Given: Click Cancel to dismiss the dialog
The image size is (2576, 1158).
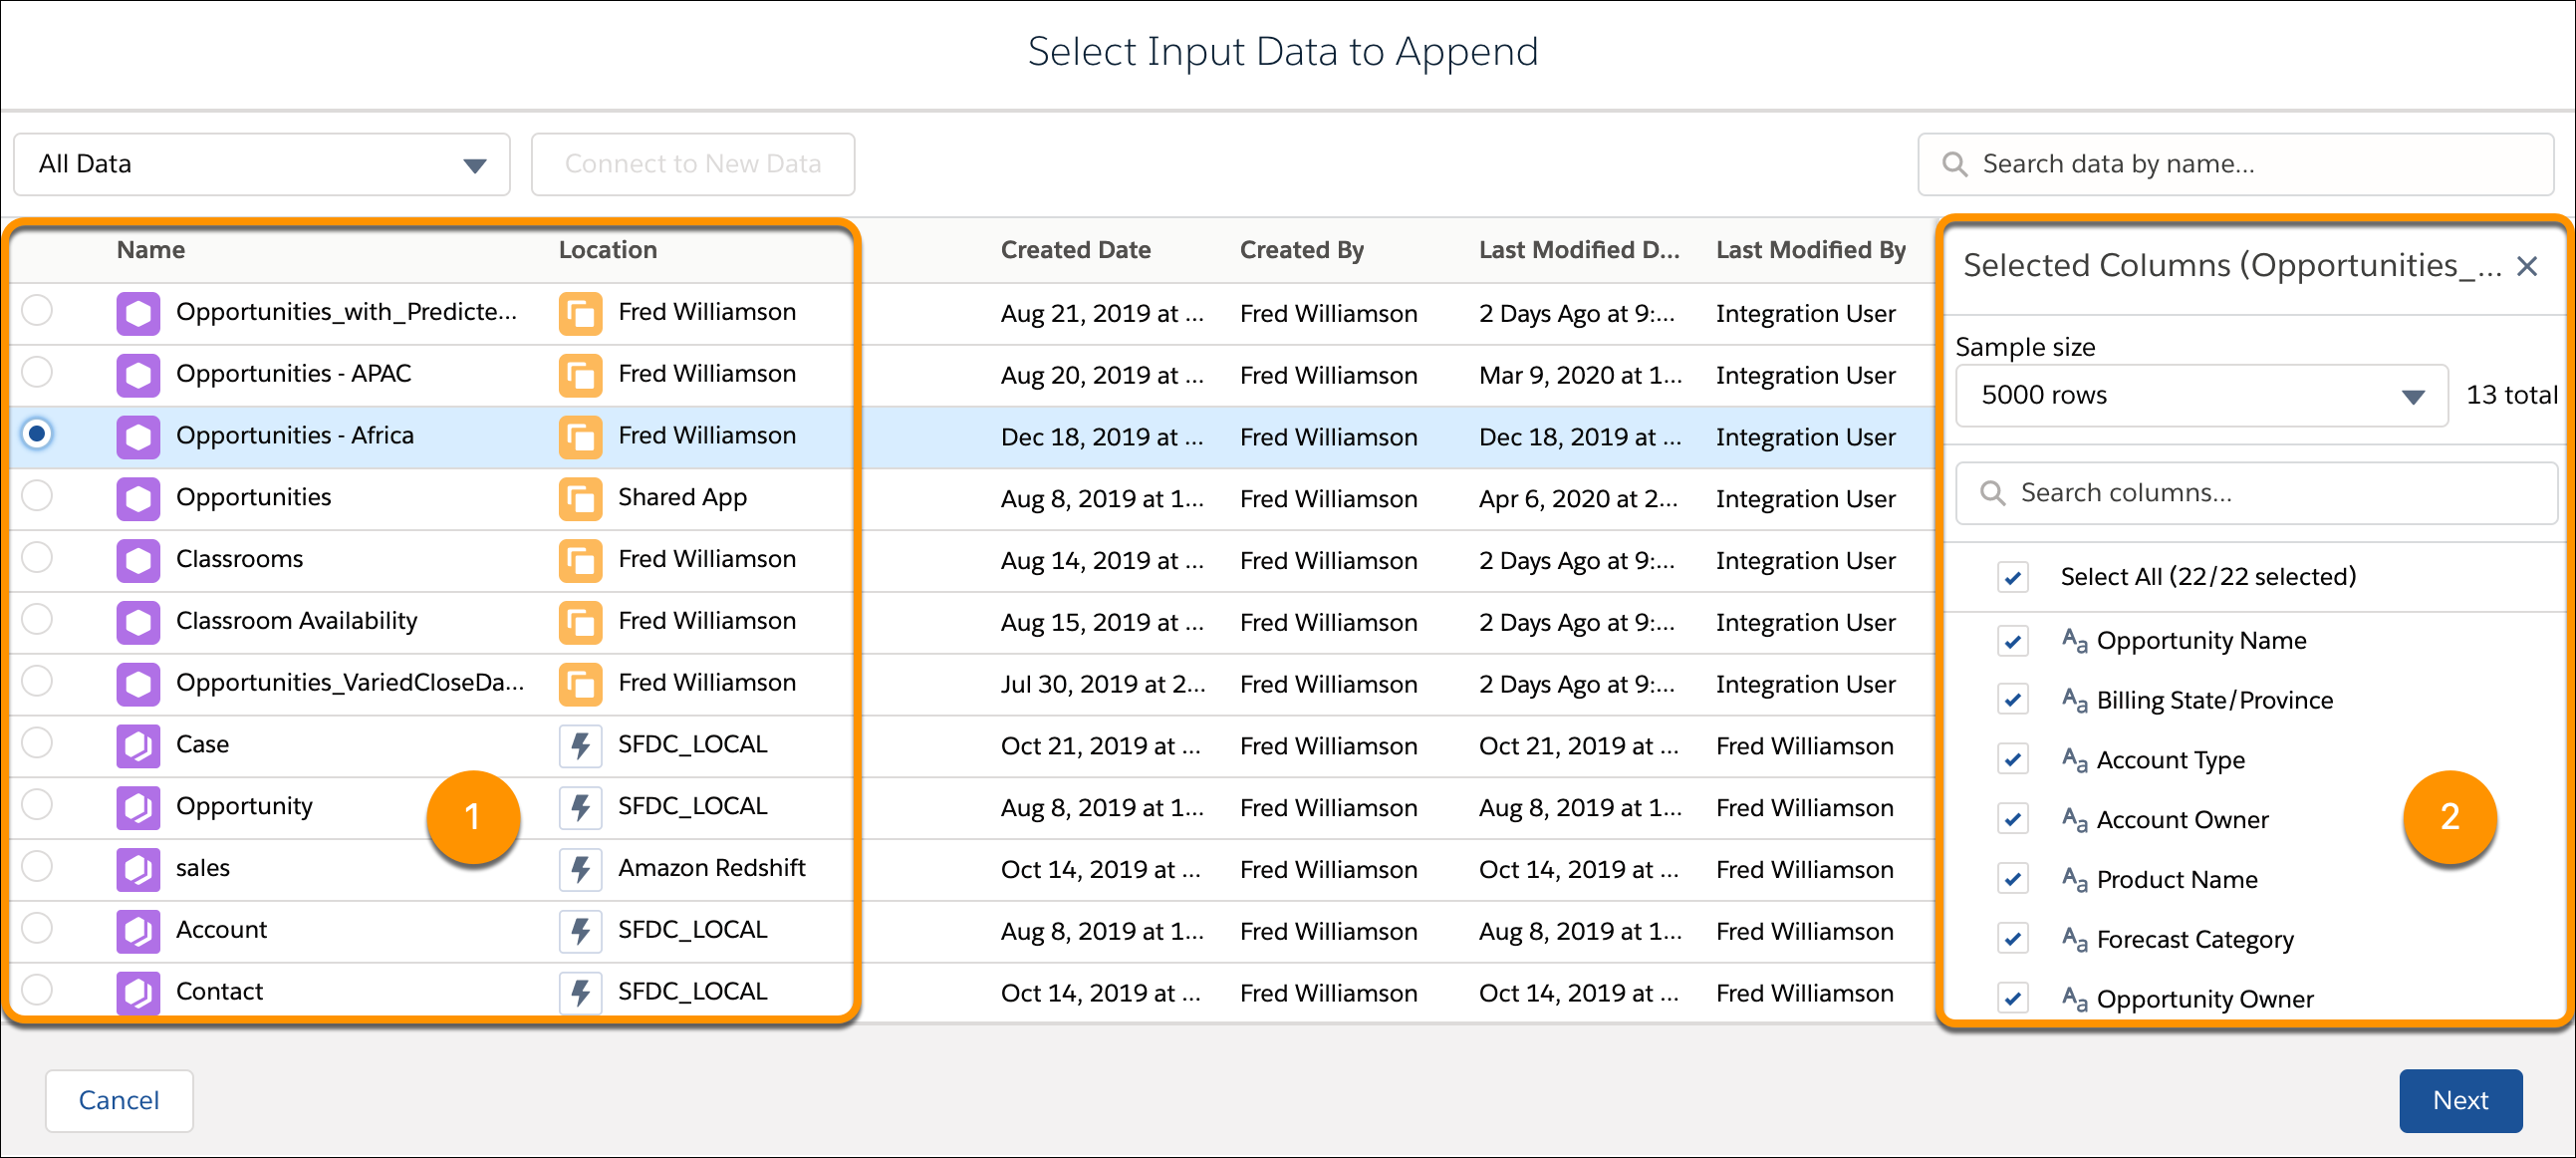Looking at the screenshot, I should pyautogui.click(x=119, y=1100).
